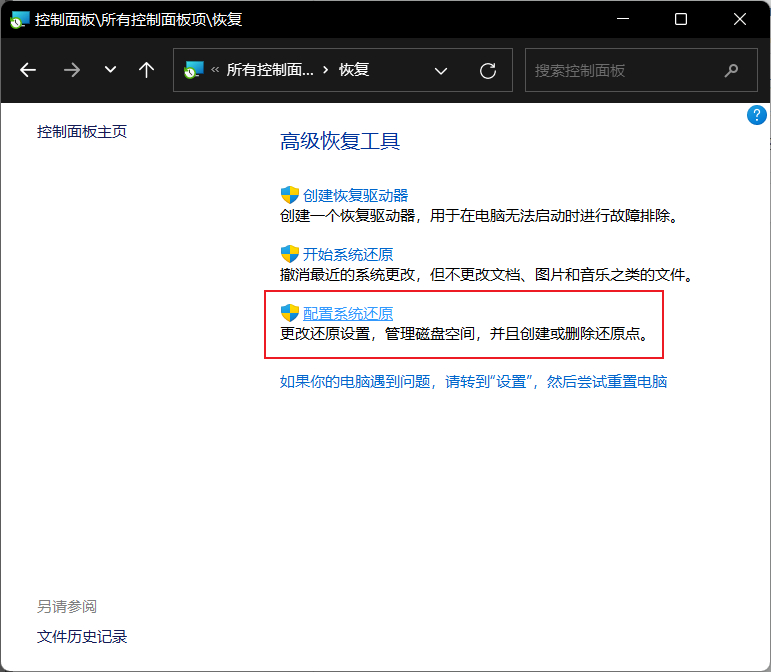Viewport: 771px width, 672px height.
Task: Open Help with the blue question mark icon
Action: (757, 115)
